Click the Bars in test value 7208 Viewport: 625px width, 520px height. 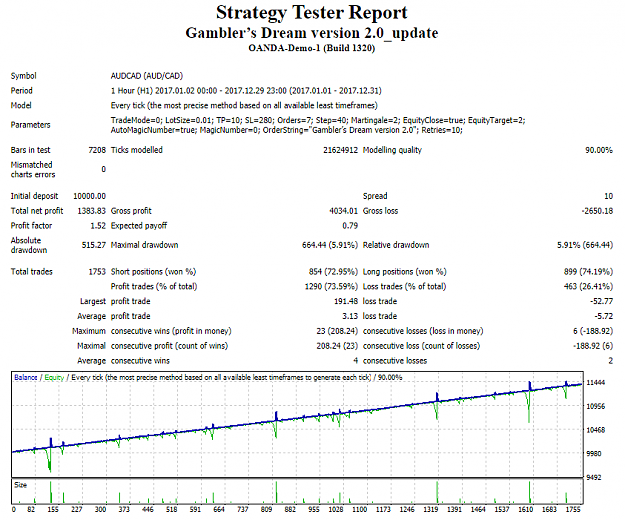97,150
